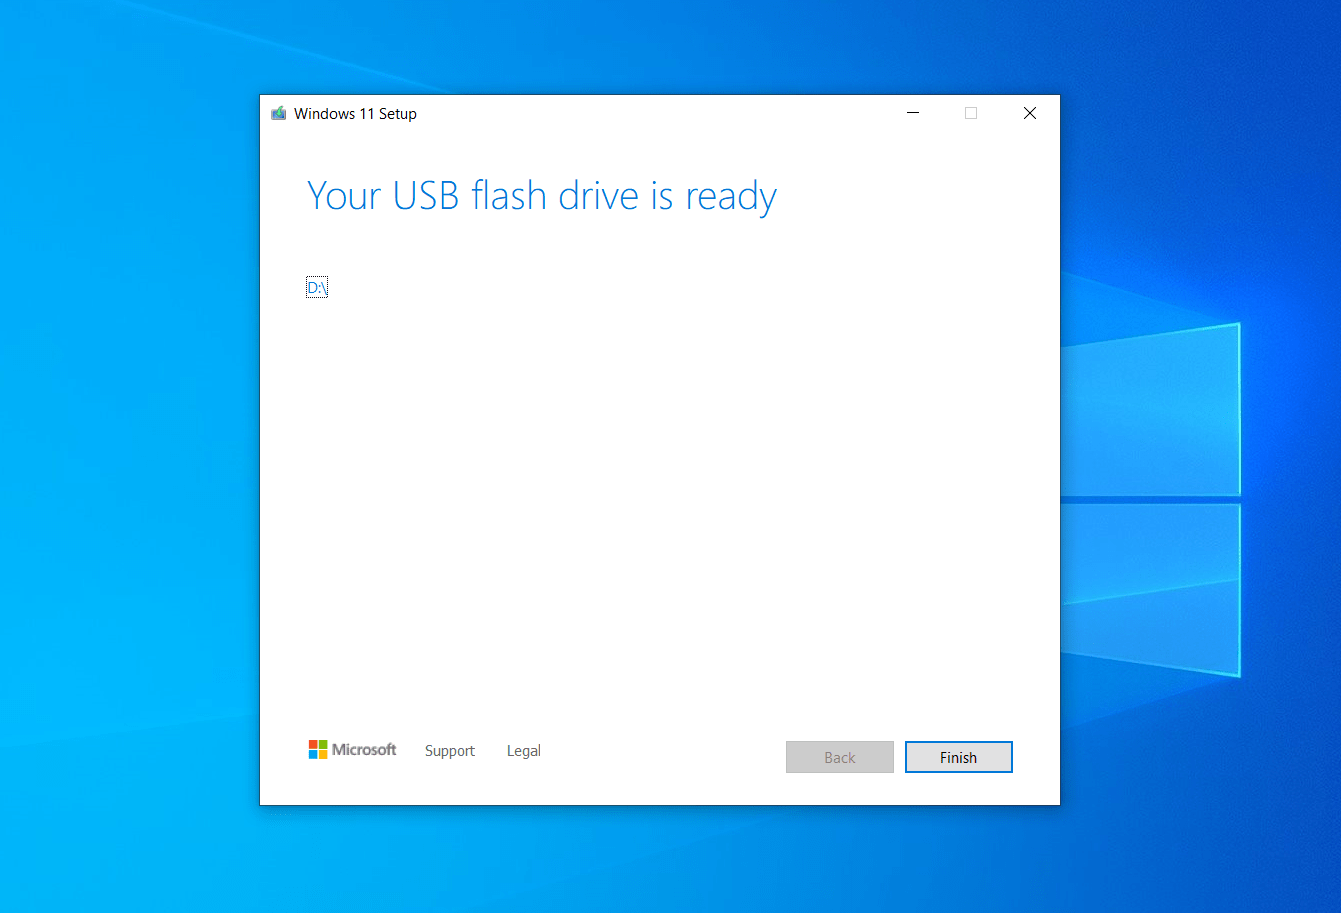Click the four-color Microsoft logo squares
Image resolution: width=1341 pixels, height=913 pixels.
pos(318,750)
